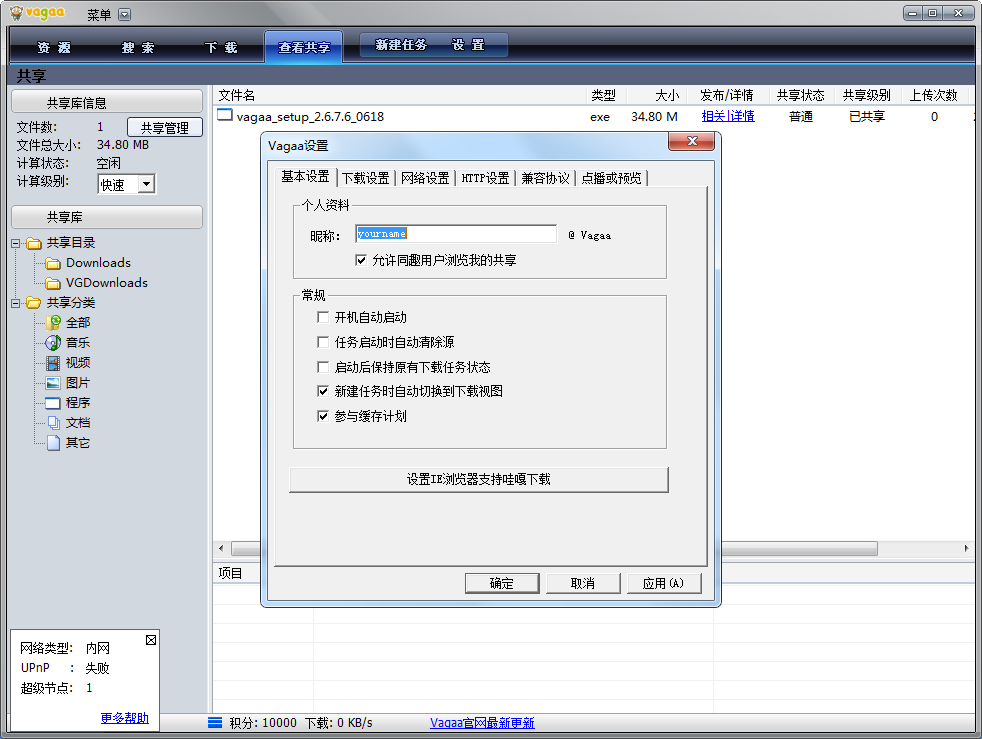
Task: Close the network info panel with its X icon
Action: (151, 640)
